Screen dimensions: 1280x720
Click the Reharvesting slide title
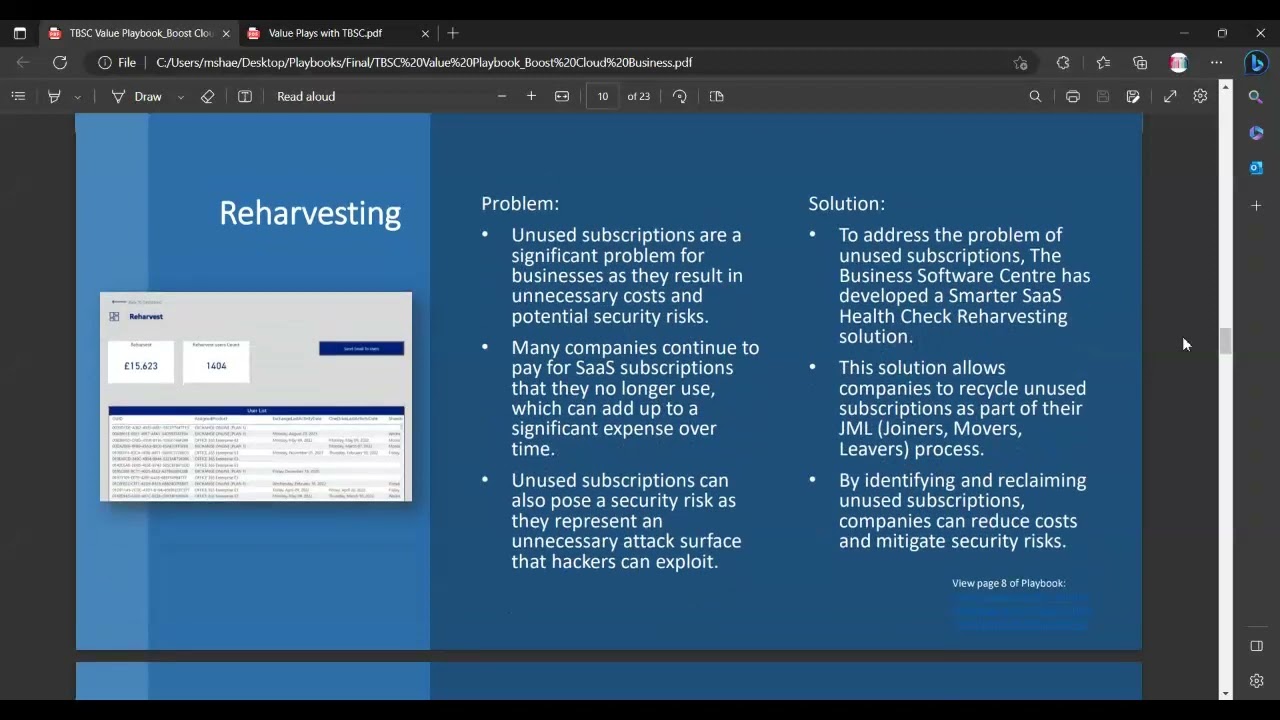click(310, 213)
